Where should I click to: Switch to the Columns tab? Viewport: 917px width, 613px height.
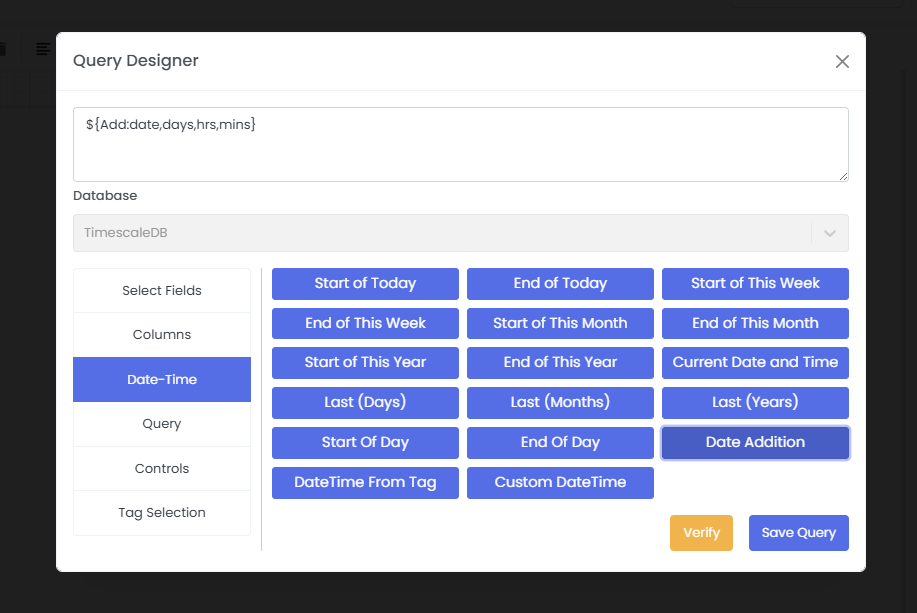click(162, 335)
